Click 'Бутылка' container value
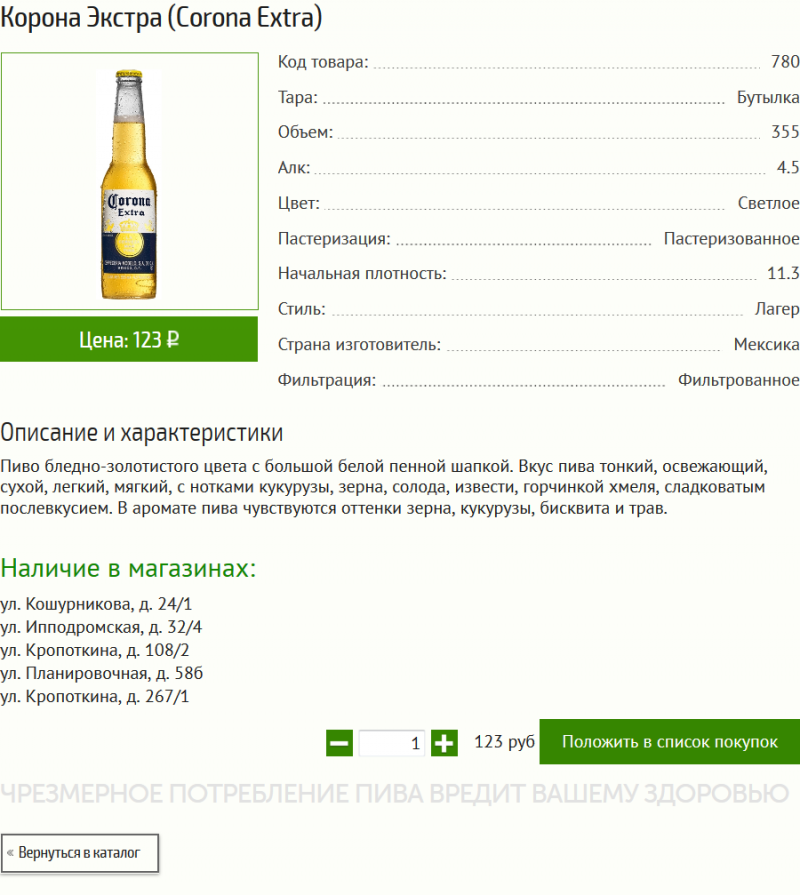 point(768,98)
